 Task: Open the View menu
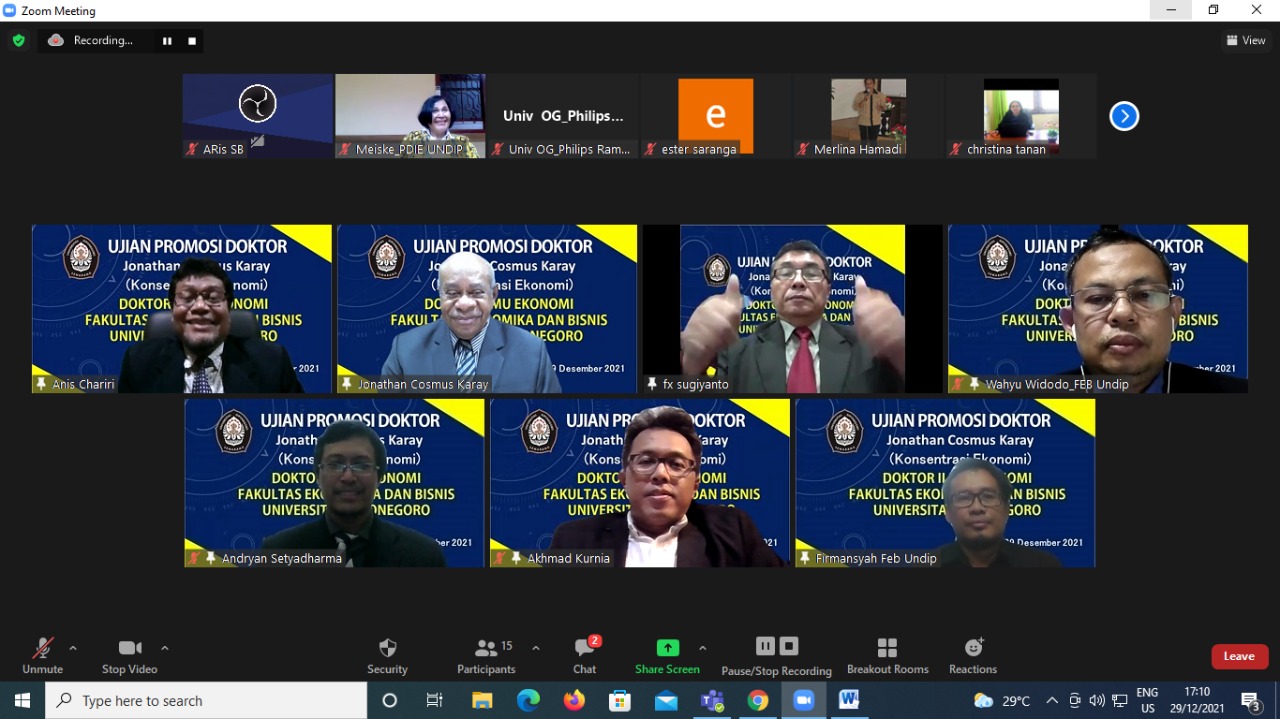pos(1246,41)
